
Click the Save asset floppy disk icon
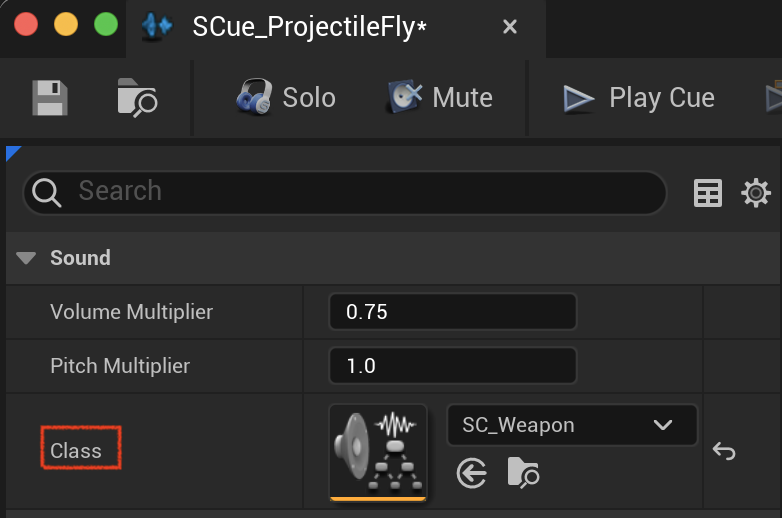pos(49,98)
